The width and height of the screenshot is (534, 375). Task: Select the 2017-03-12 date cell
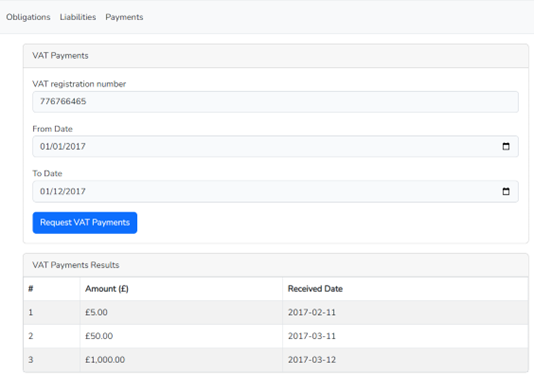[x=405, y=360]
